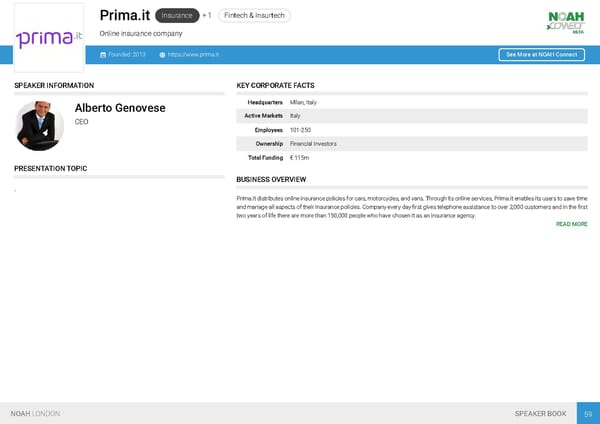Viewport: 600px width, 424px height.
Task: Click Alberto Genovese's profile photo
Action: pyautogui.click(x=40, y=126)
